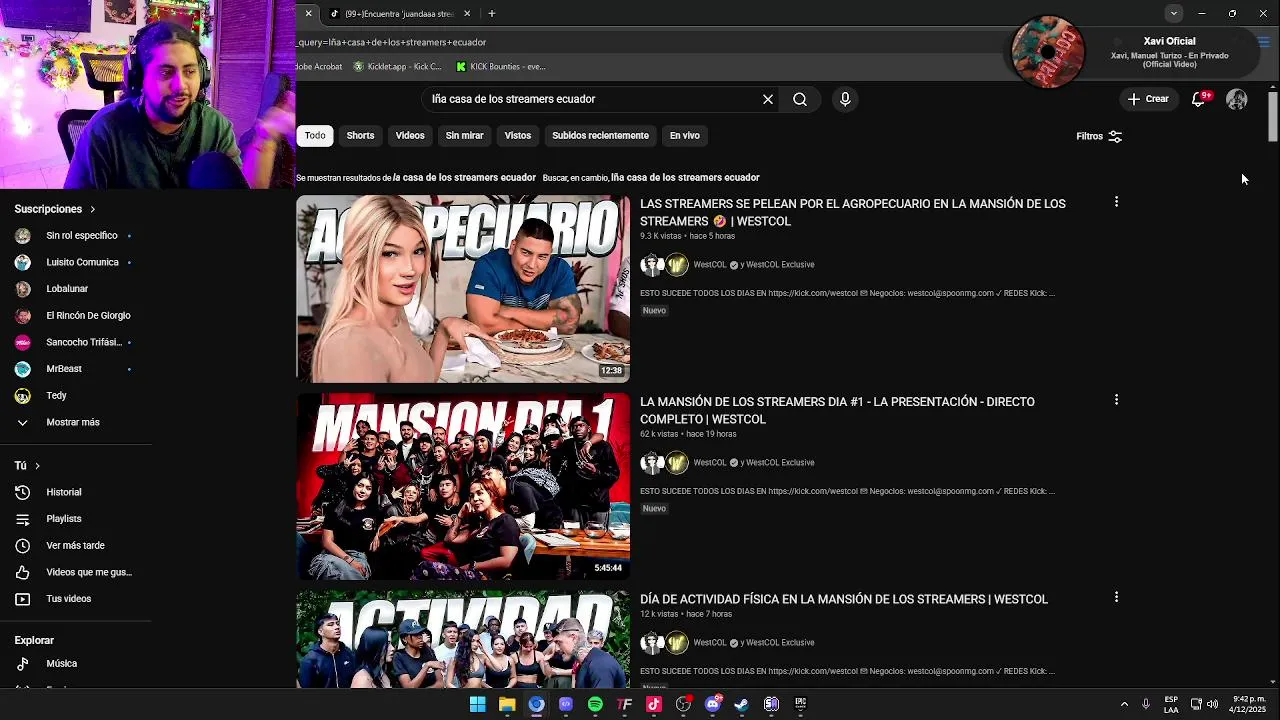The width and height of the screenshot is (1280, 720).
Task: Open Steam from the taskbar
Action: [742, 704]
